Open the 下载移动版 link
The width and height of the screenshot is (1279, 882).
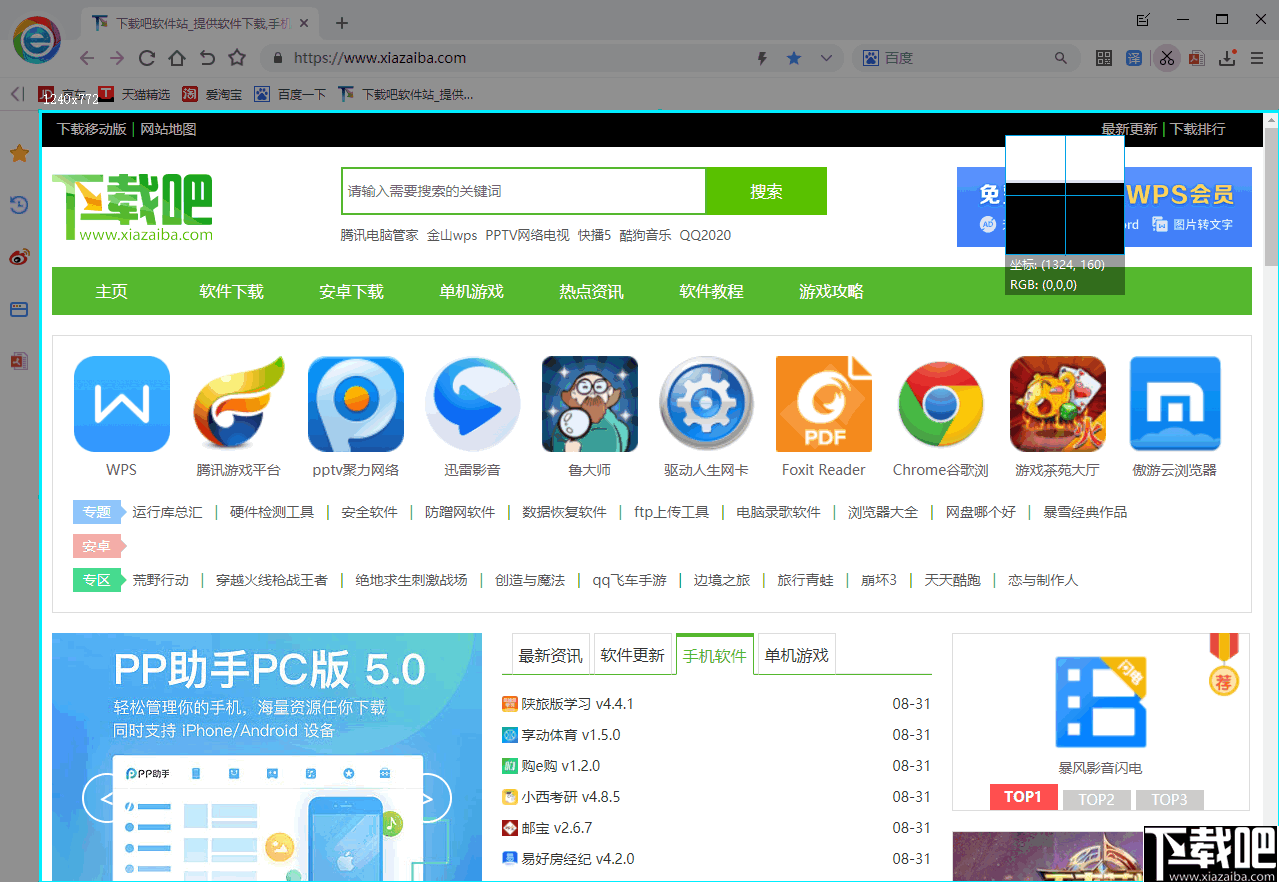click(91, 129)
